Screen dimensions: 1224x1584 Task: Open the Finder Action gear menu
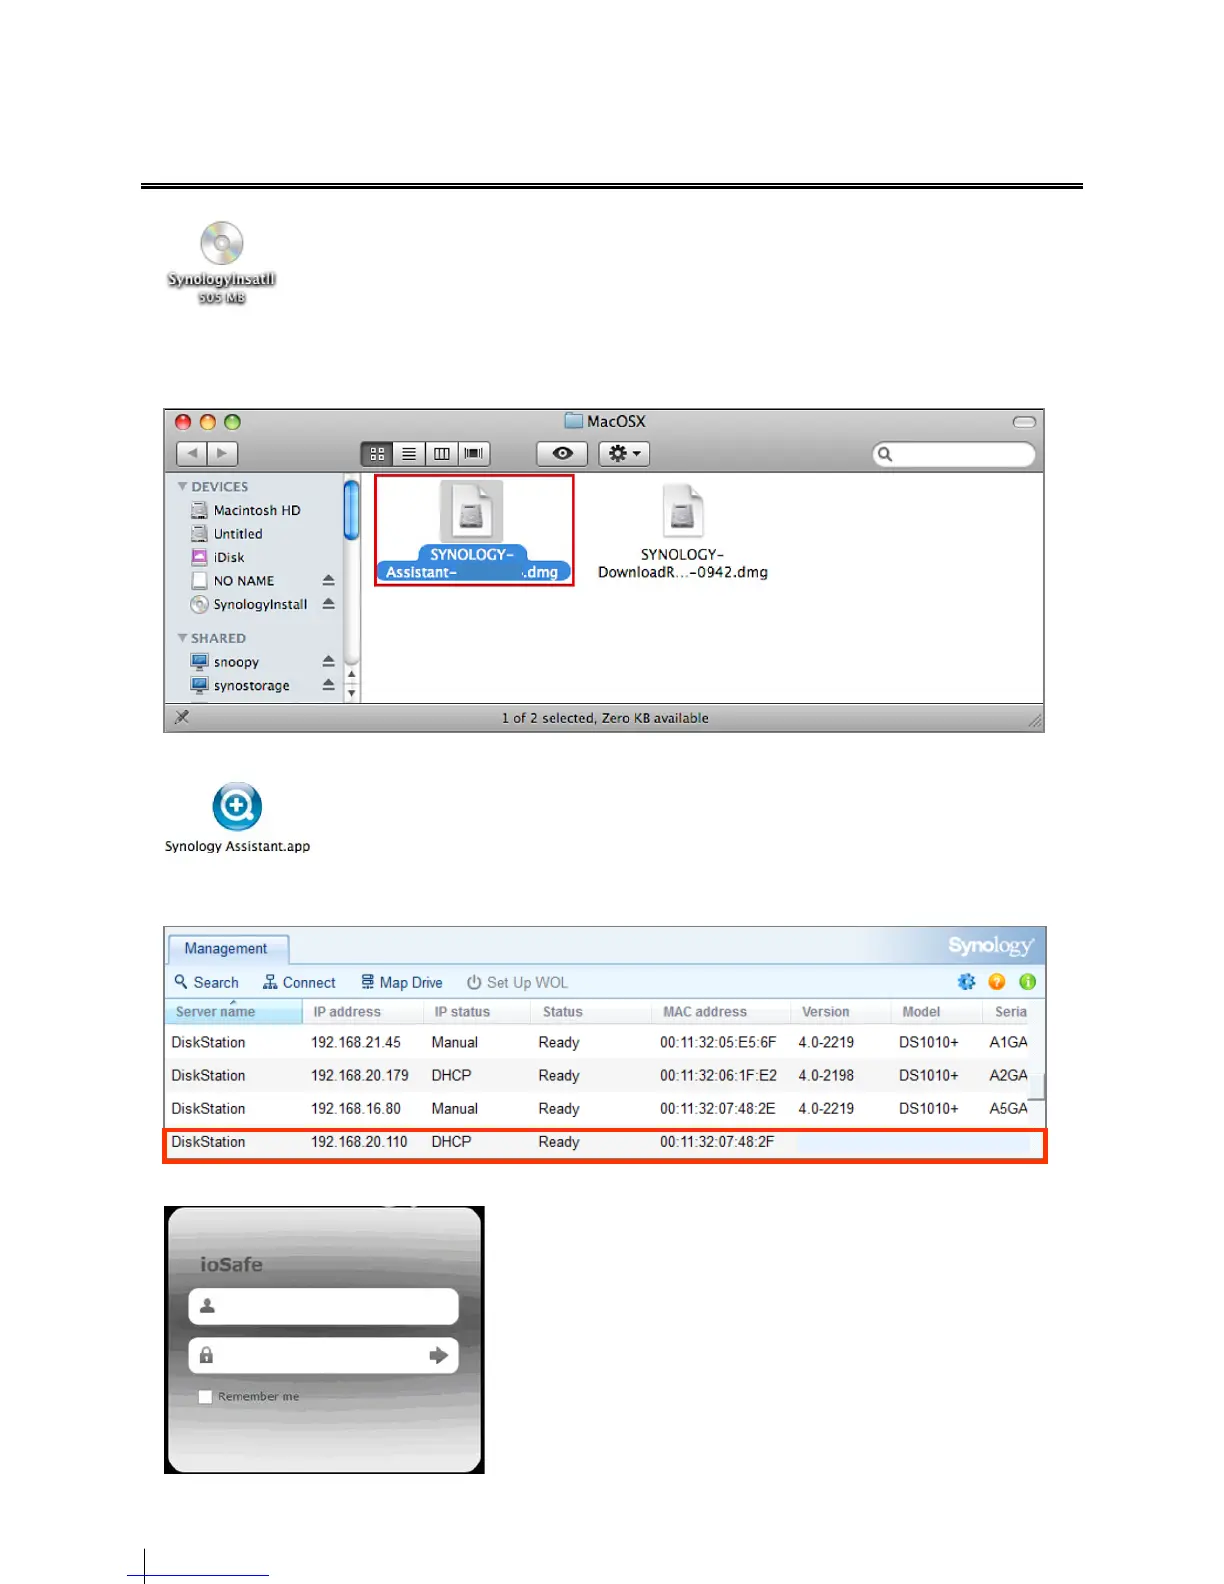pos(624,454)
